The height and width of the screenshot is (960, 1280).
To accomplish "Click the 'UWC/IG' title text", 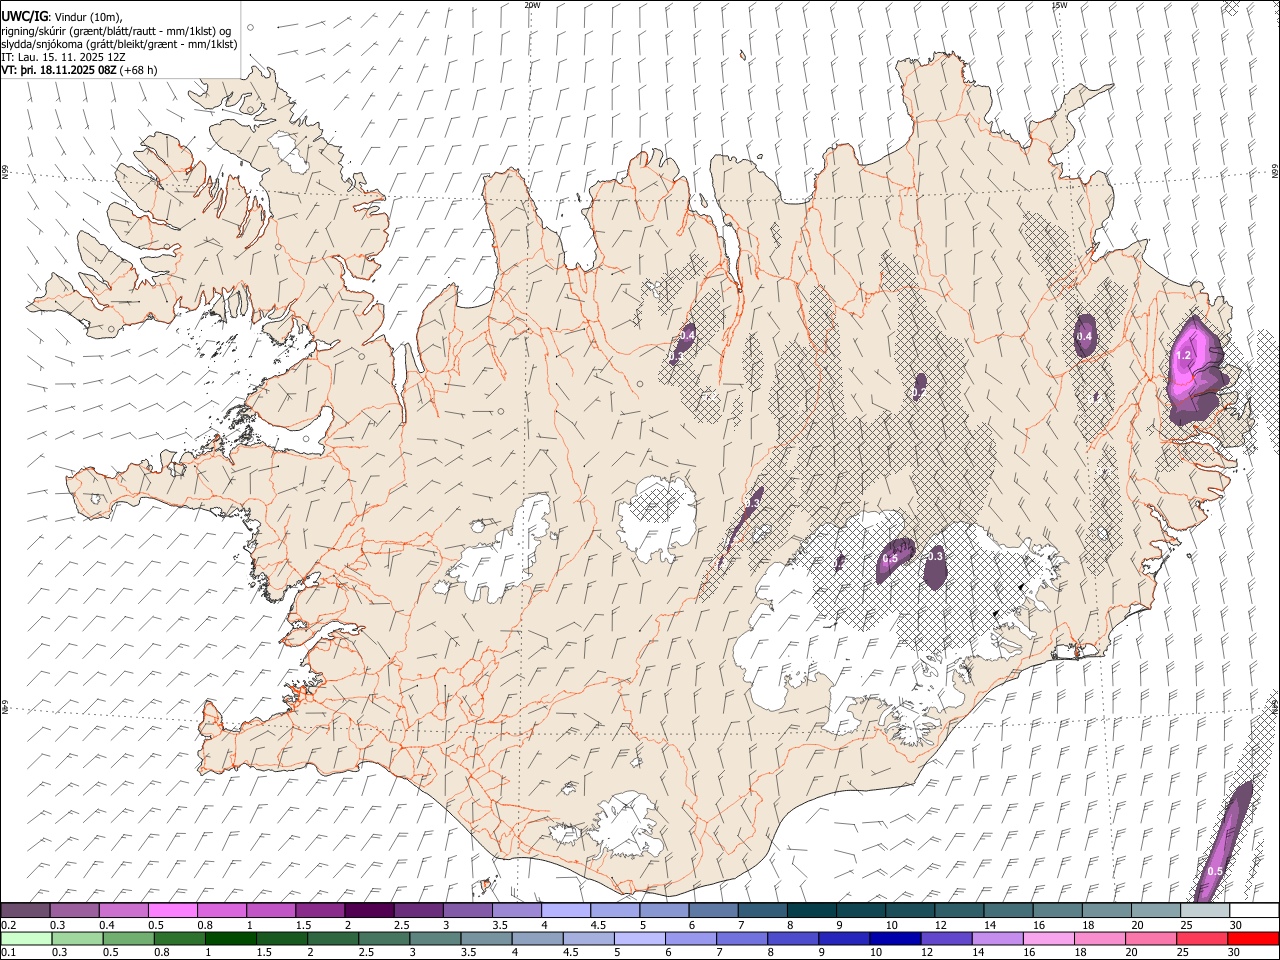I will click(x=24, y=16).
